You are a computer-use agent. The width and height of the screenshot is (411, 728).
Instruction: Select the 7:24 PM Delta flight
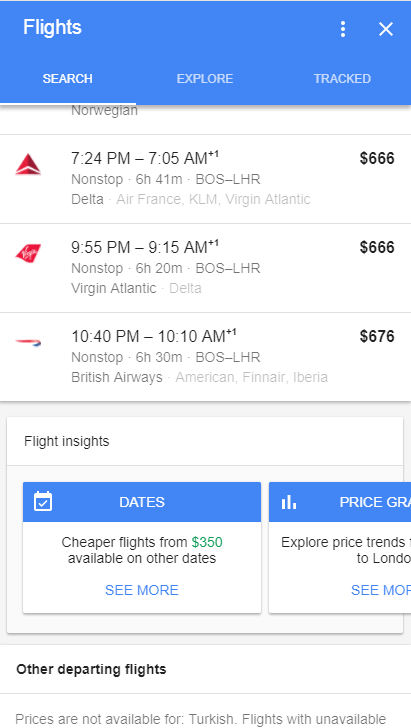click(205, 179)
